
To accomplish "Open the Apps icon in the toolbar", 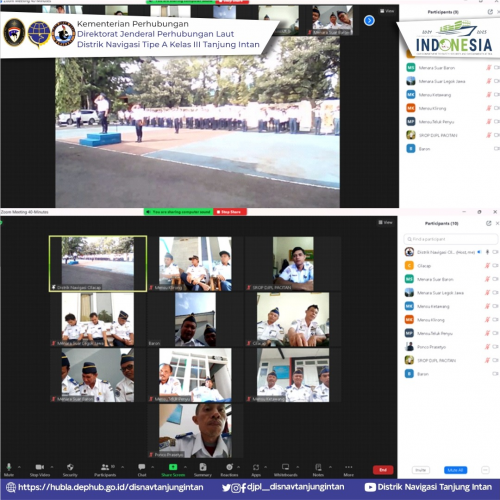I will pos(256,467).
